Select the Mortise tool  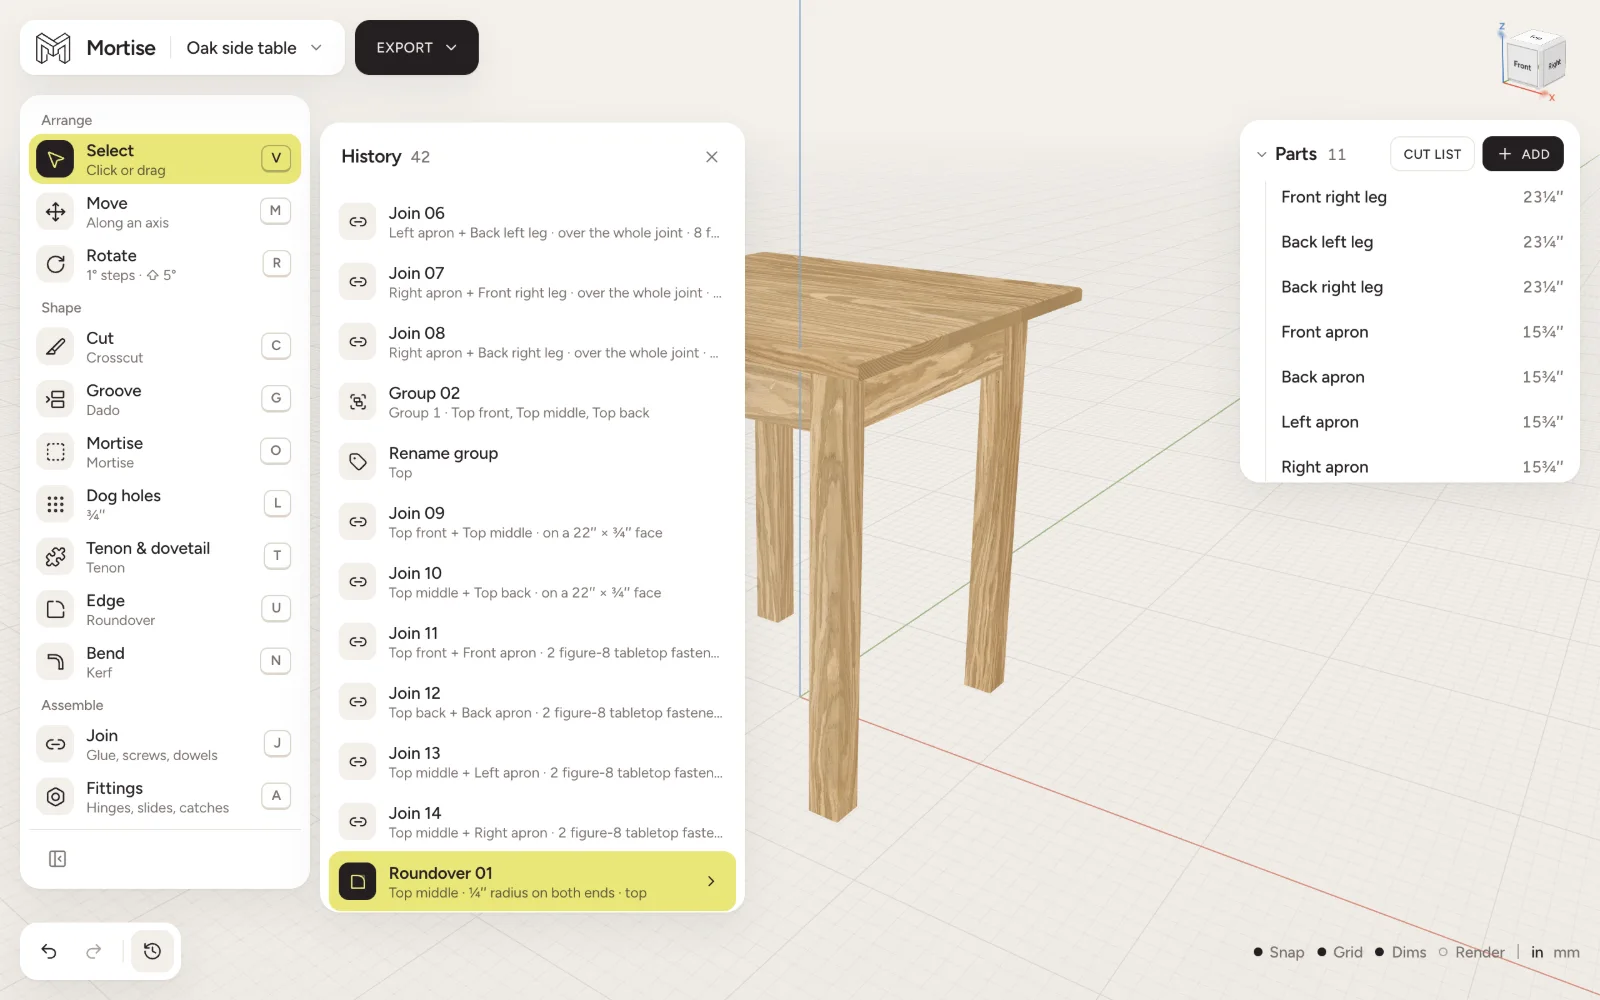click(x=165, y=452)
